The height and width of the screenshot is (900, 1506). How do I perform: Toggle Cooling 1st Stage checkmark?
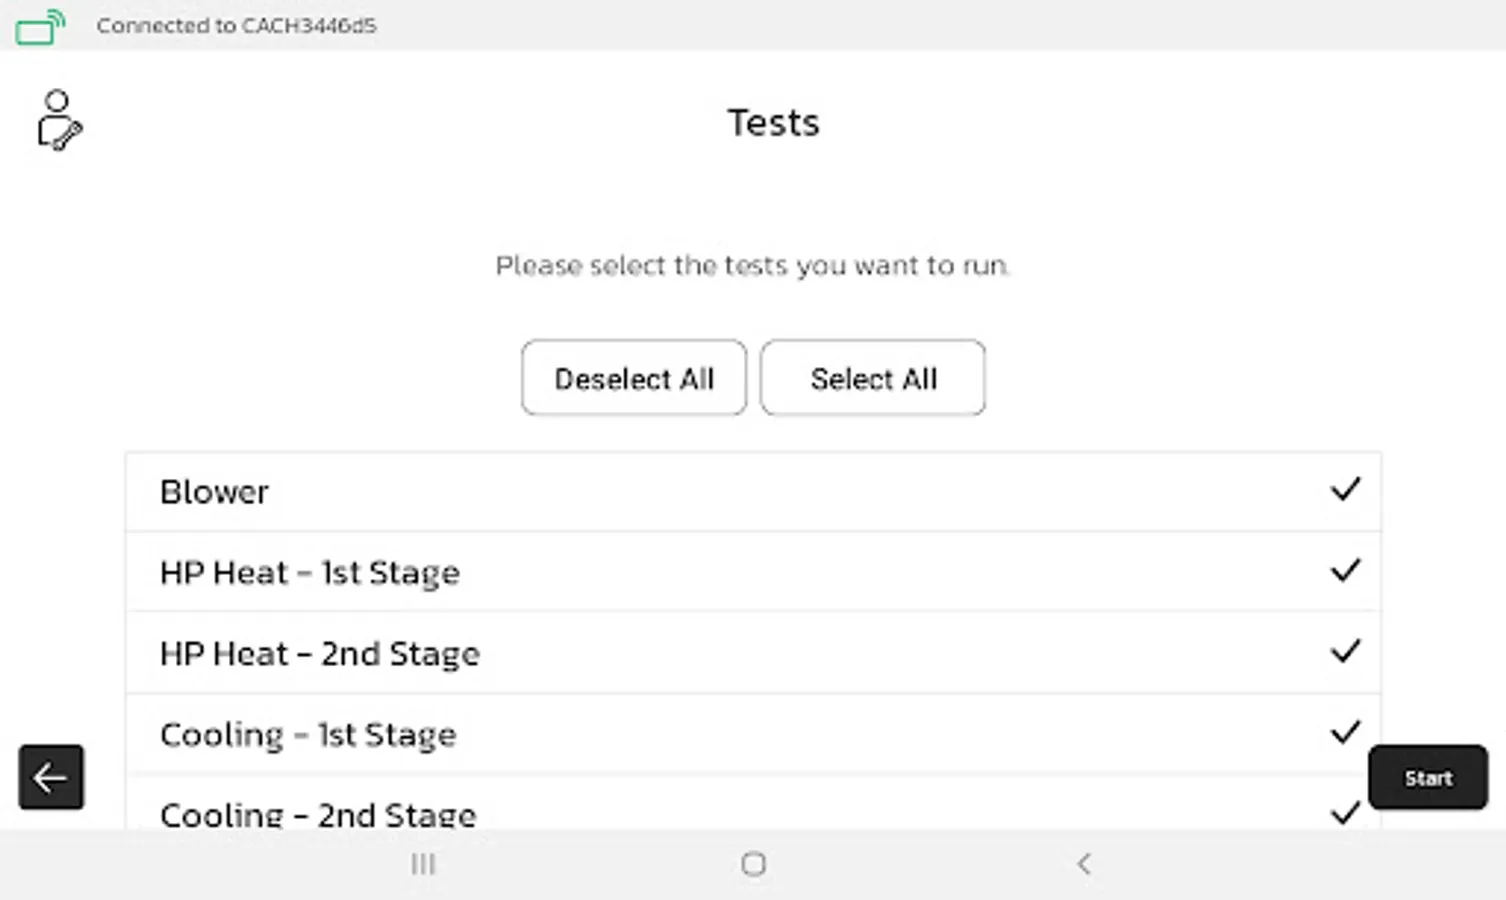[x=1345, y=733]
